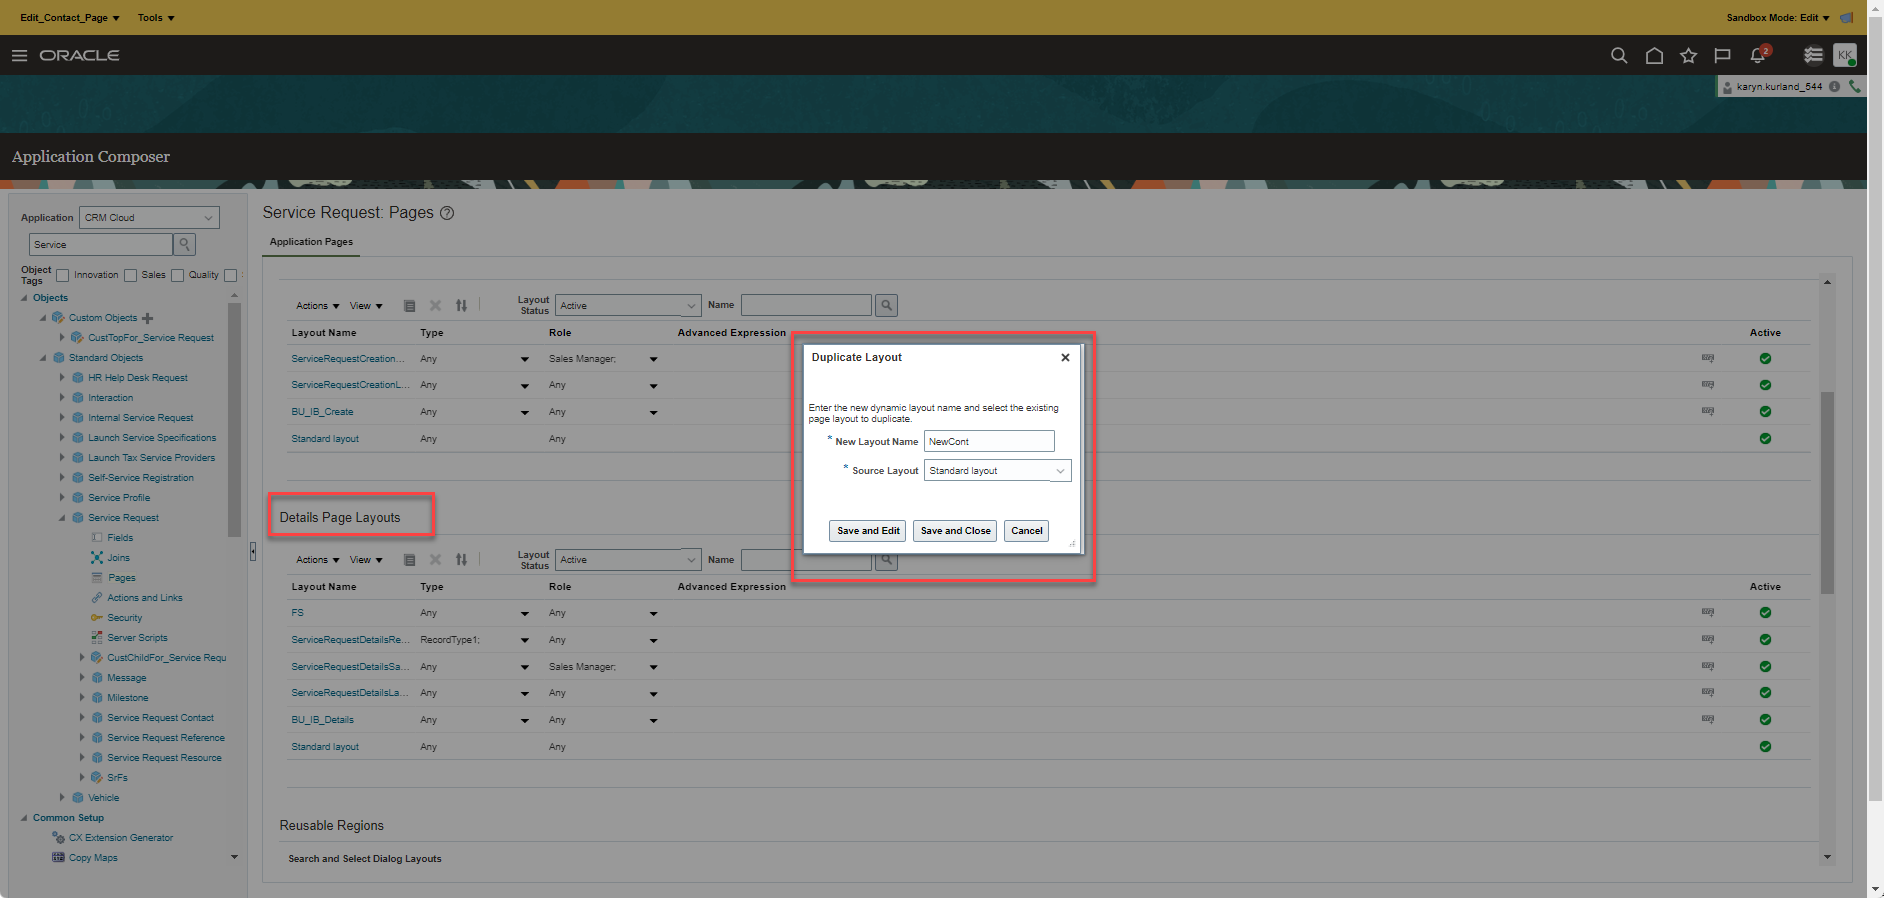This screenshot has height=898, width=1884.
Task: Expand the Vehicle tree node
Action: coord(62,798)
